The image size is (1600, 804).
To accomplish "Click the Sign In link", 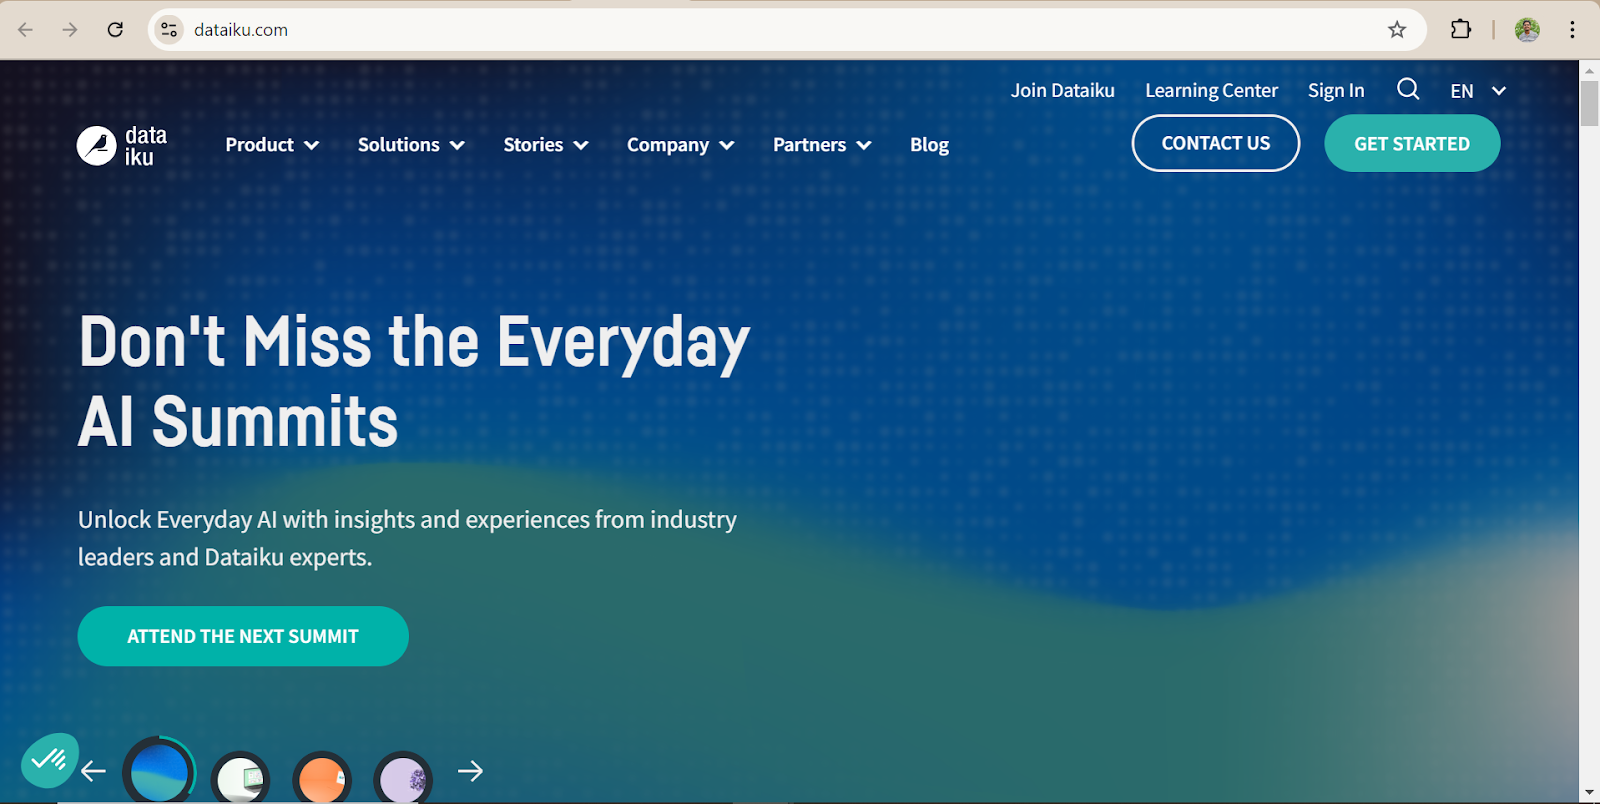I will (1336, 90).
